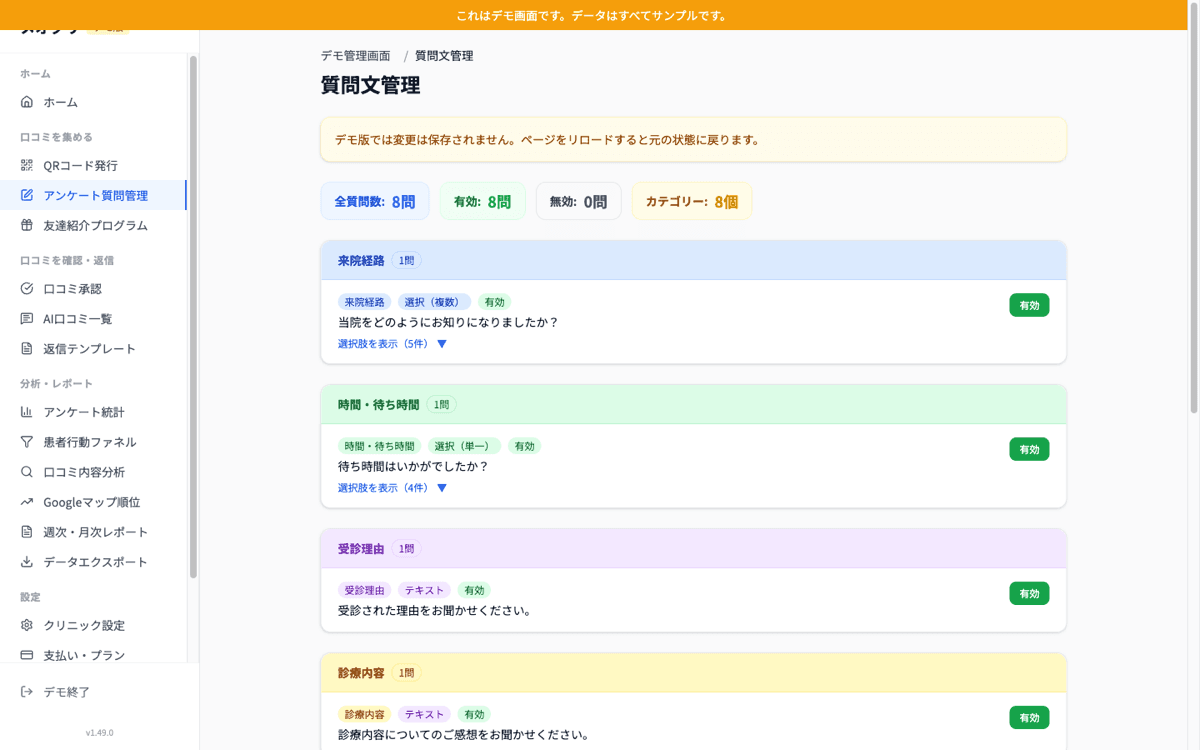Open 返信テンプレート page
Screen dimensions: 1200x750
93,348
